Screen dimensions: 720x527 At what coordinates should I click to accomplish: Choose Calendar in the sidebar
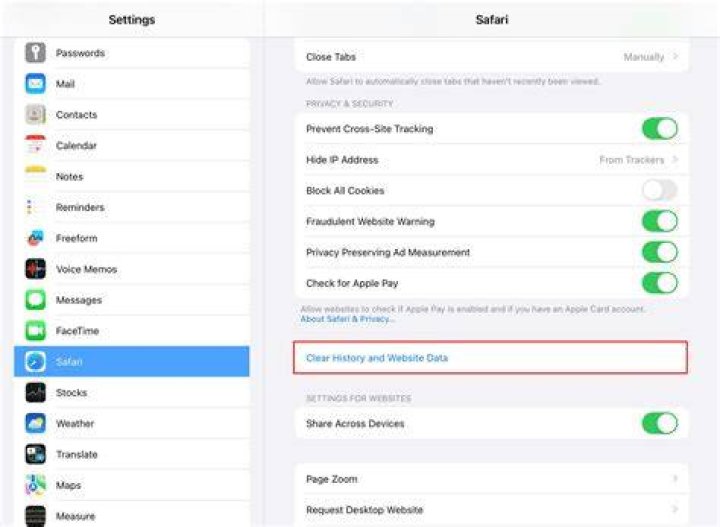coord(132,145)
